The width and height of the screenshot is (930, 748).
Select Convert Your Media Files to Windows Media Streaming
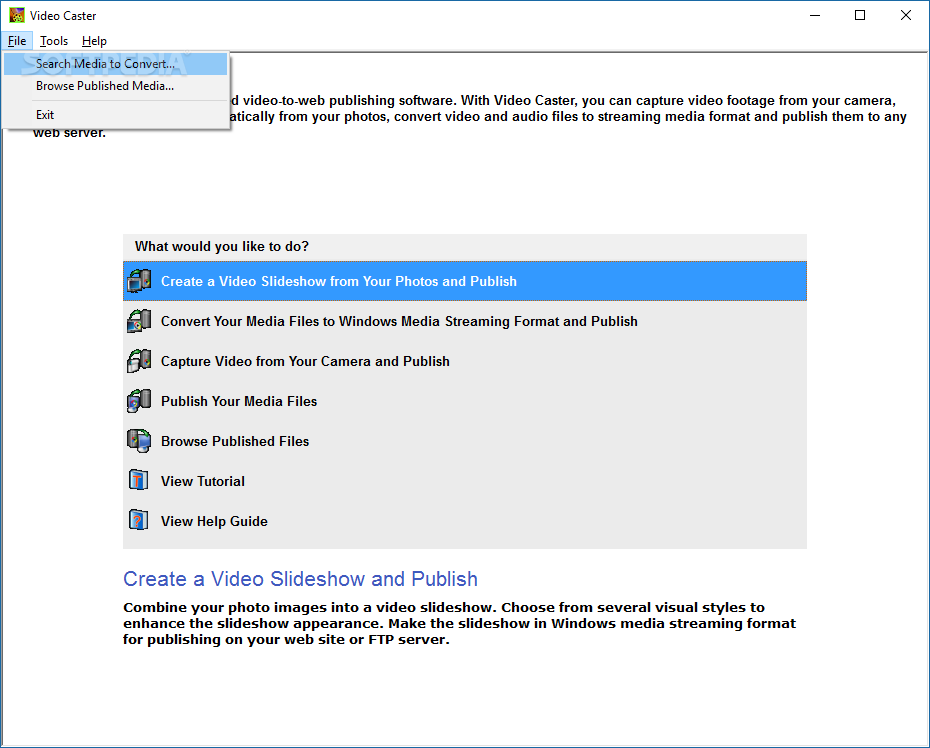[465, 321]
